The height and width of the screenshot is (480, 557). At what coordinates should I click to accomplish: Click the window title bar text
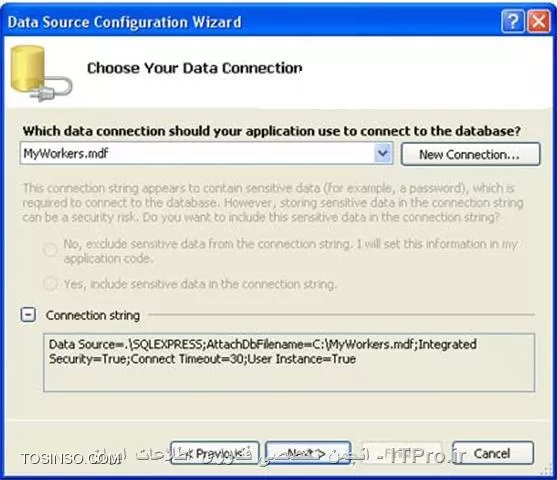pyautogui.click(x=124, y=22)
